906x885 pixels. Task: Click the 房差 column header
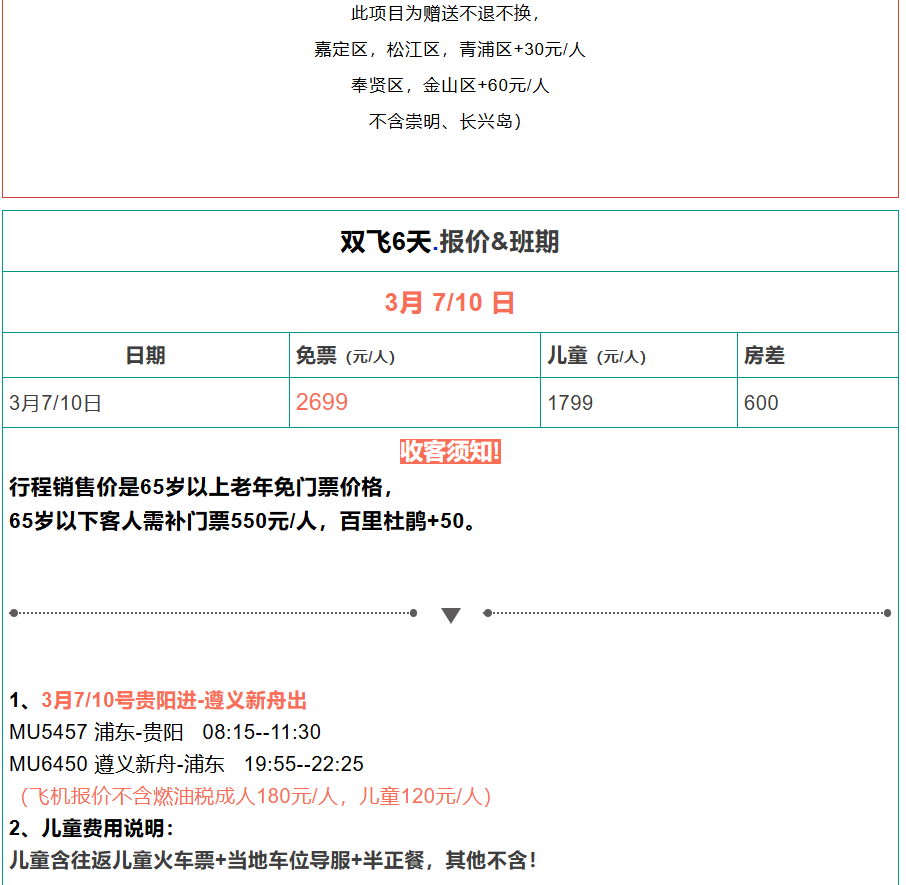pos(764,356)
